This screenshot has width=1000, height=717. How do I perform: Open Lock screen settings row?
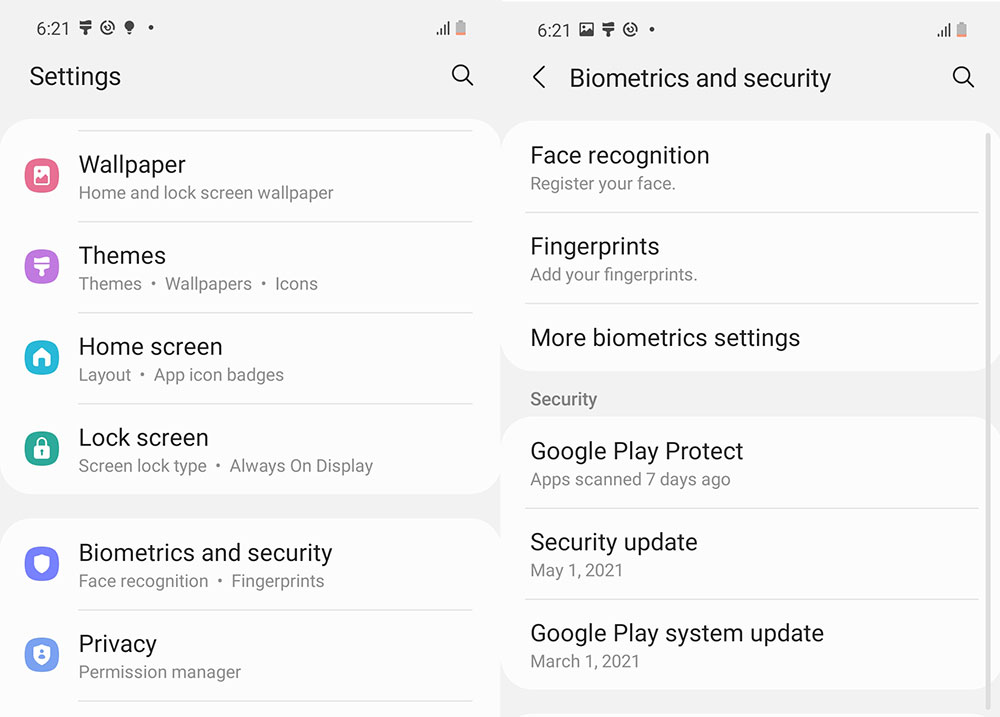pyautogui.click(x=250, y=450)
